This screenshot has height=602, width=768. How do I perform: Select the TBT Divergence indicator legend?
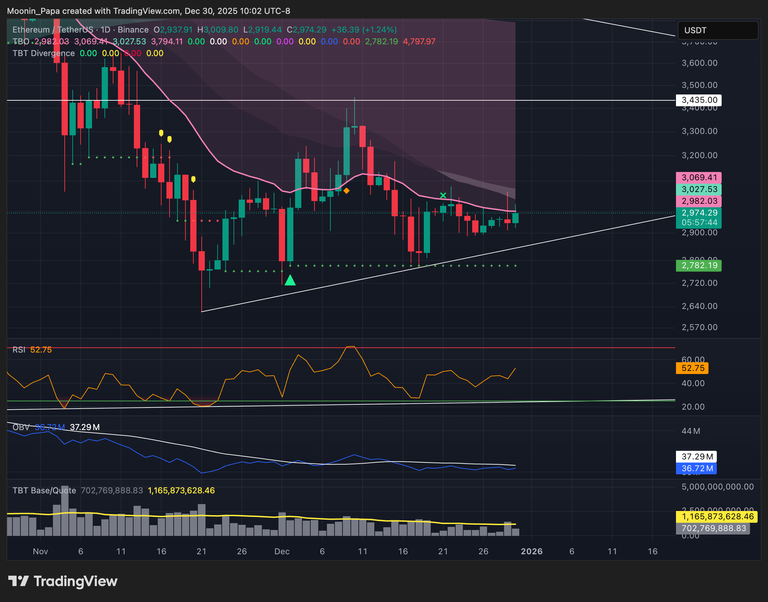point(42,53)
